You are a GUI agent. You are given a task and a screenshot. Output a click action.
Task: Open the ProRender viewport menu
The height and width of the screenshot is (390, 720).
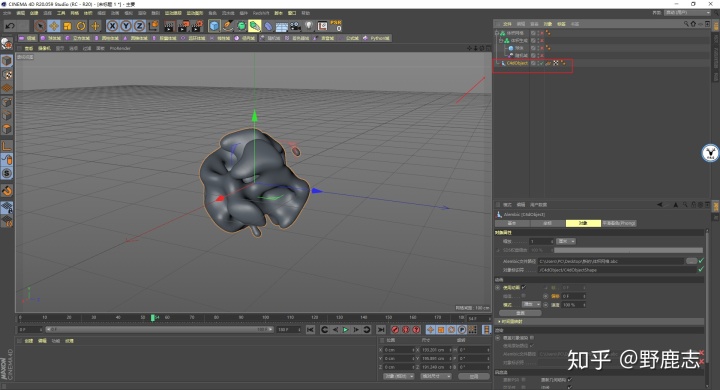(x=120, y=48)
